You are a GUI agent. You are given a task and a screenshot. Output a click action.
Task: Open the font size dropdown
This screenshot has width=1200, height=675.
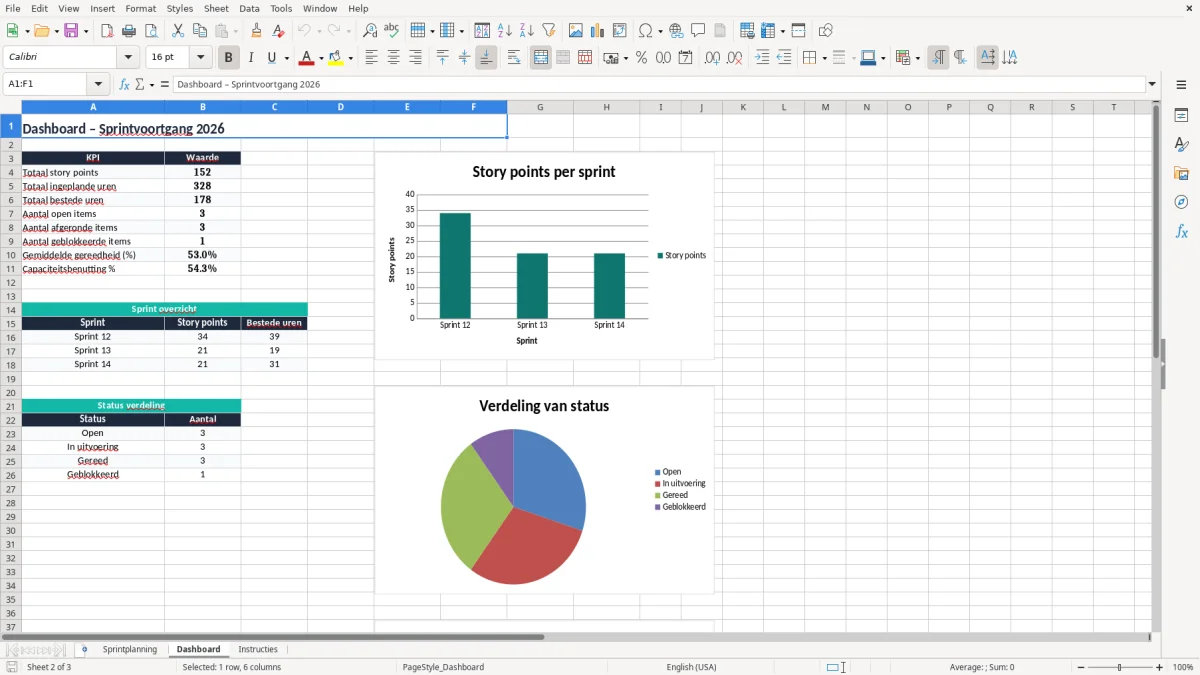pos(201,58)
